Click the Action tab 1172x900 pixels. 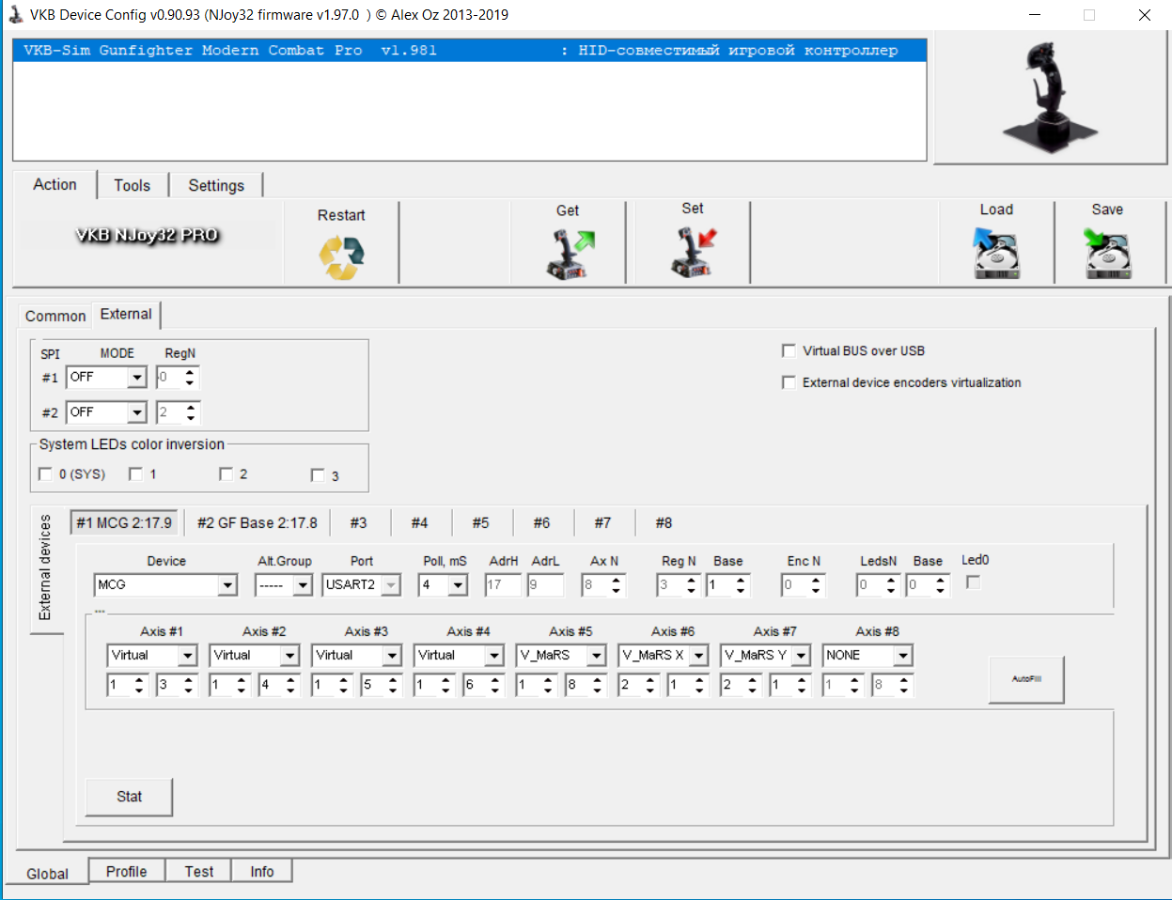55,185
